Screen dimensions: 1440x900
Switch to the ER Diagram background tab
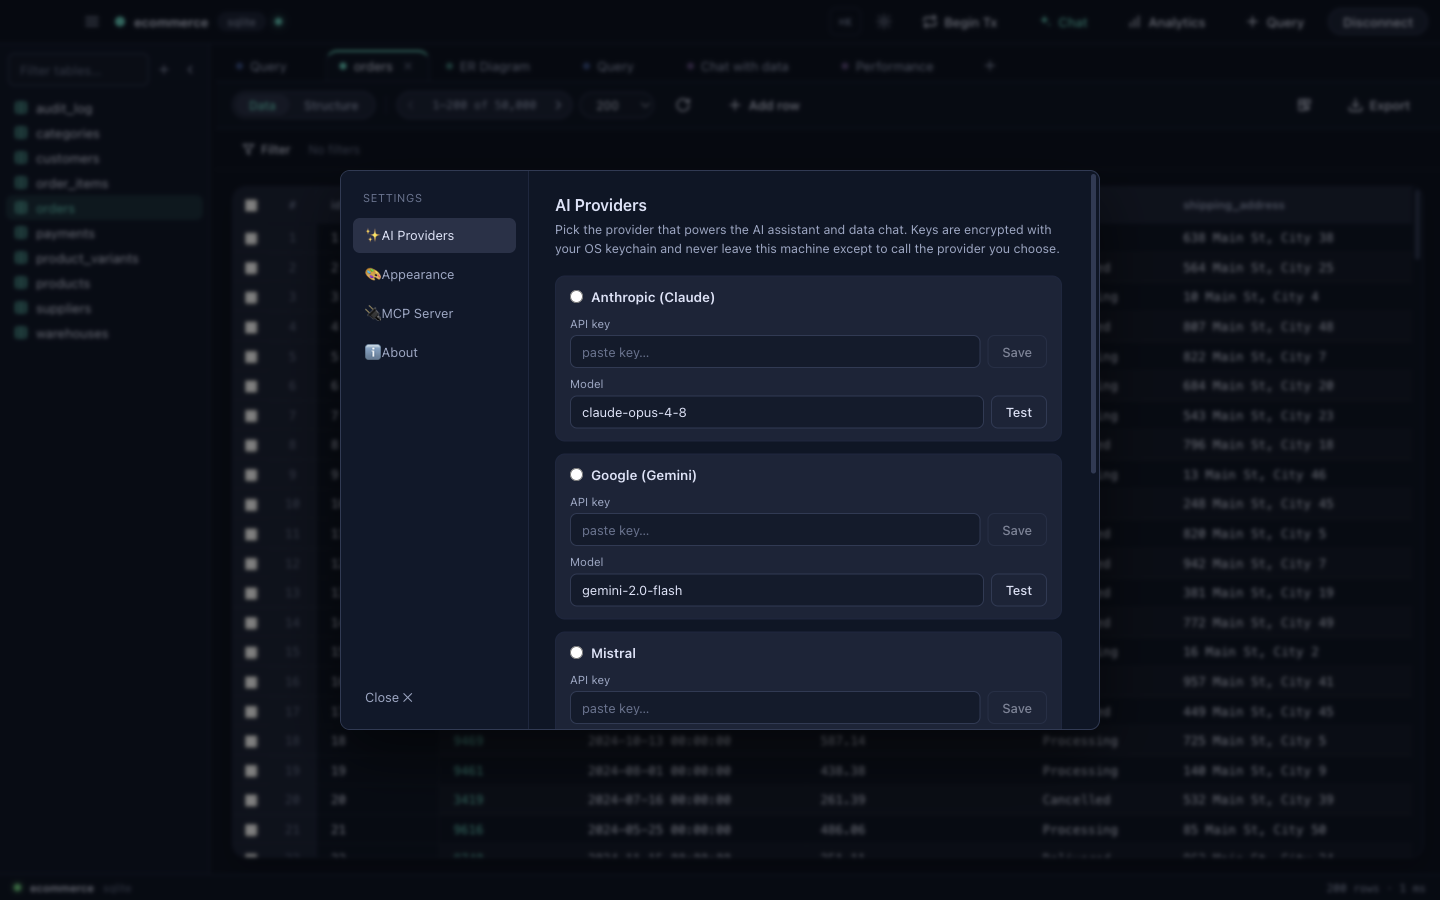(487, 66)
